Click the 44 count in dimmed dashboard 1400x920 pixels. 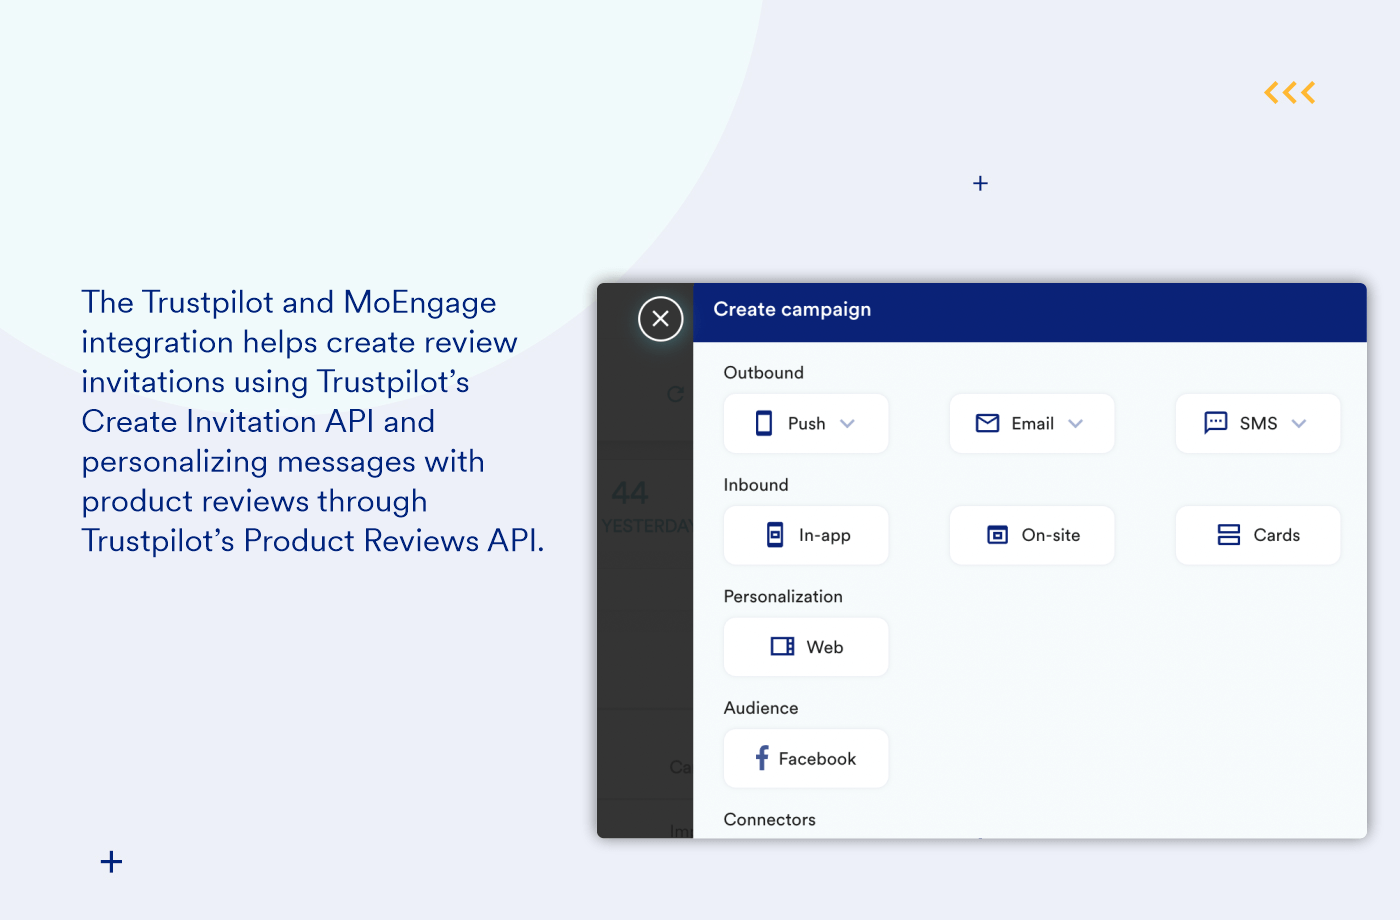[x=630, y=493]
